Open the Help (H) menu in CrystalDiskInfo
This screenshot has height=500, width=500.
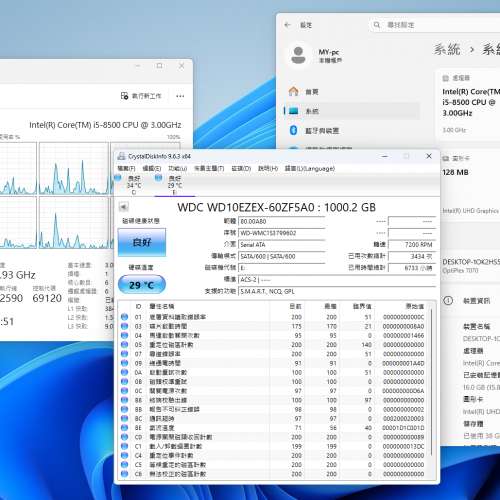[268, 168]
